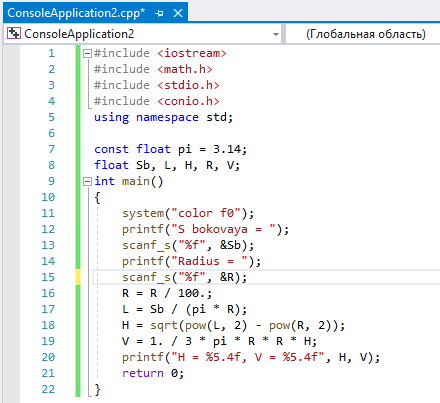The height and width of the screenshot is (403, 440).
Task: Close the ConsoleApplication2.cpp tab
Action: click(x=178, y=13)
